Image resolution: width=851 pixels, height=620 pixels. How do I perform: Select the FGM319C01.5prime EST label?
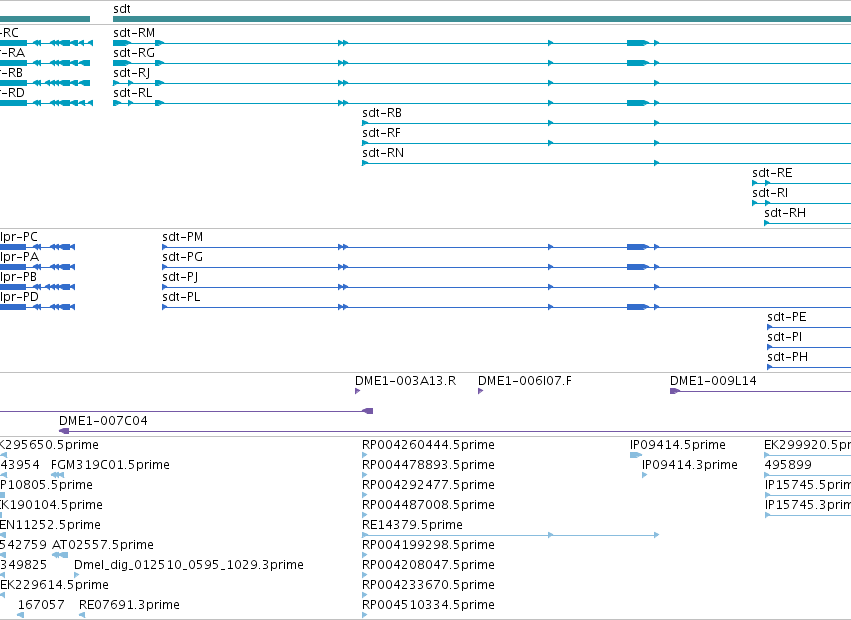coord(110,465)
